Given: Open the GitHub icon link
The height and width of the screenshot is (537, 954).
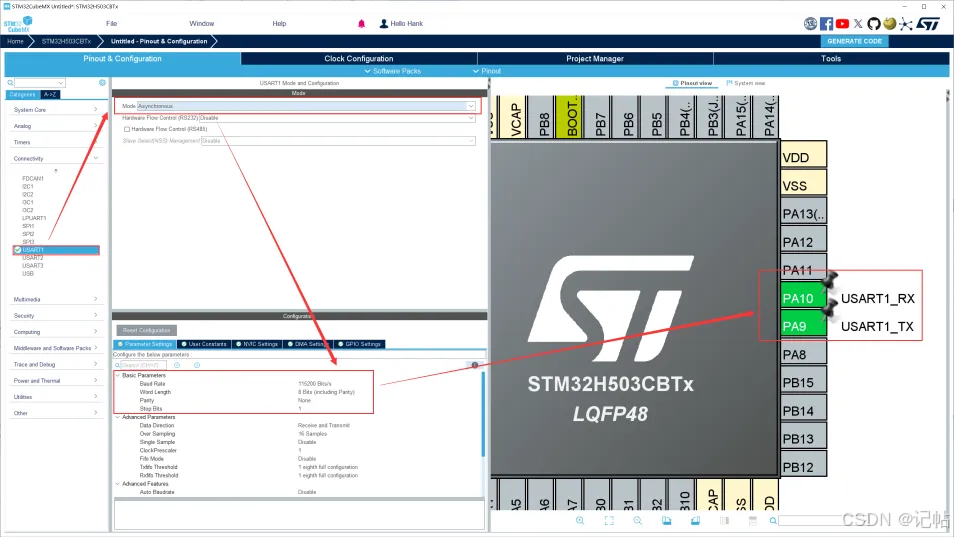Looking at the screenshot, I should pos(874,23).
